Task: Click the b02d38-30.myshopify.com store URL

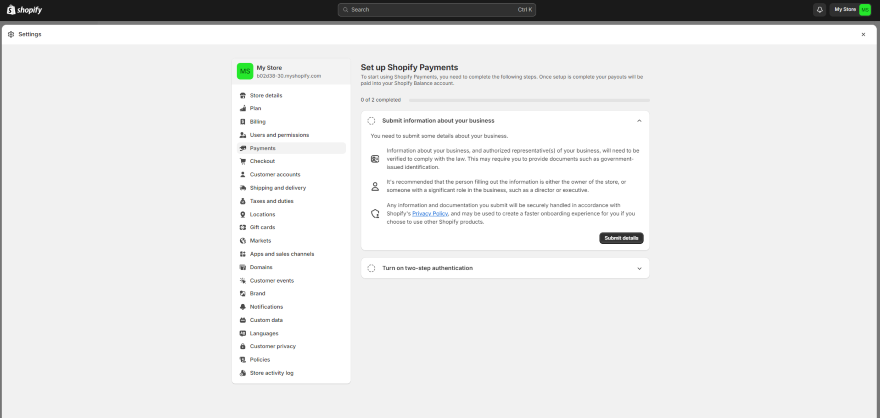Action: (x=288, y=76)
